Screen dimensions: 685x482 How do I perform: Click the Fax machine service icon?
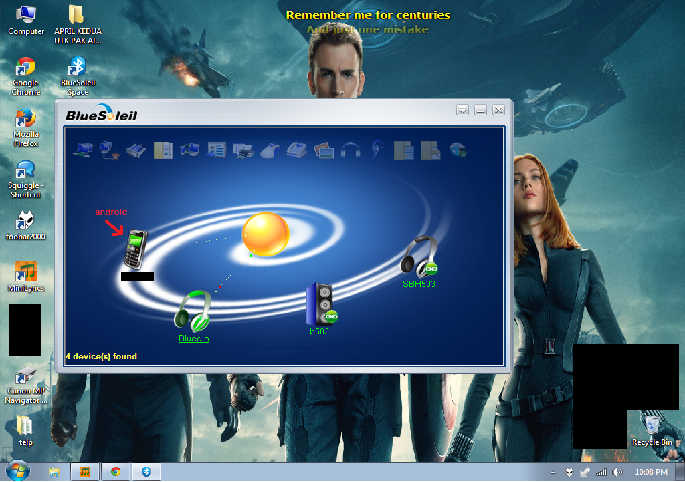297,150
